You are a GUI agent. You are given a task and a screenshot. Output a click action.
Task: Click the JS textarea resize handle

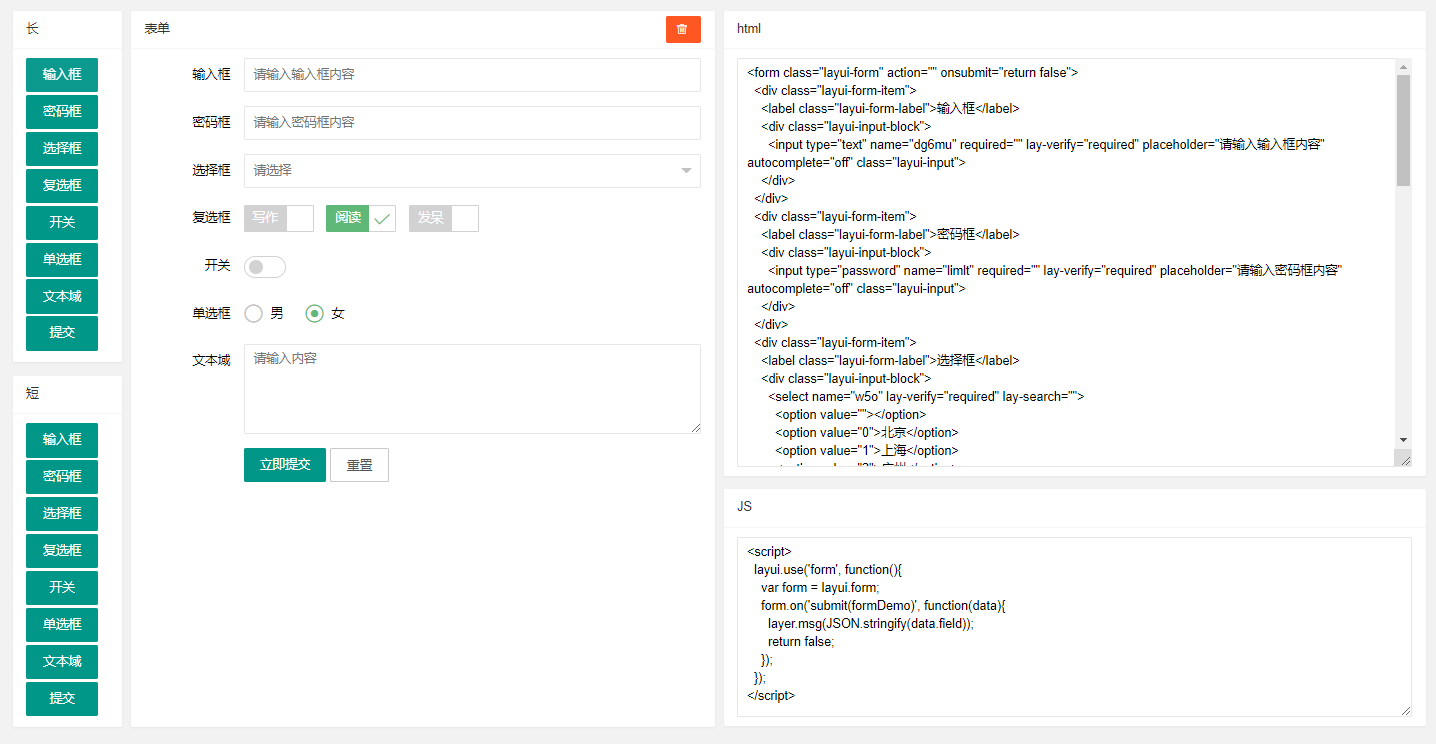point(1405,710)
